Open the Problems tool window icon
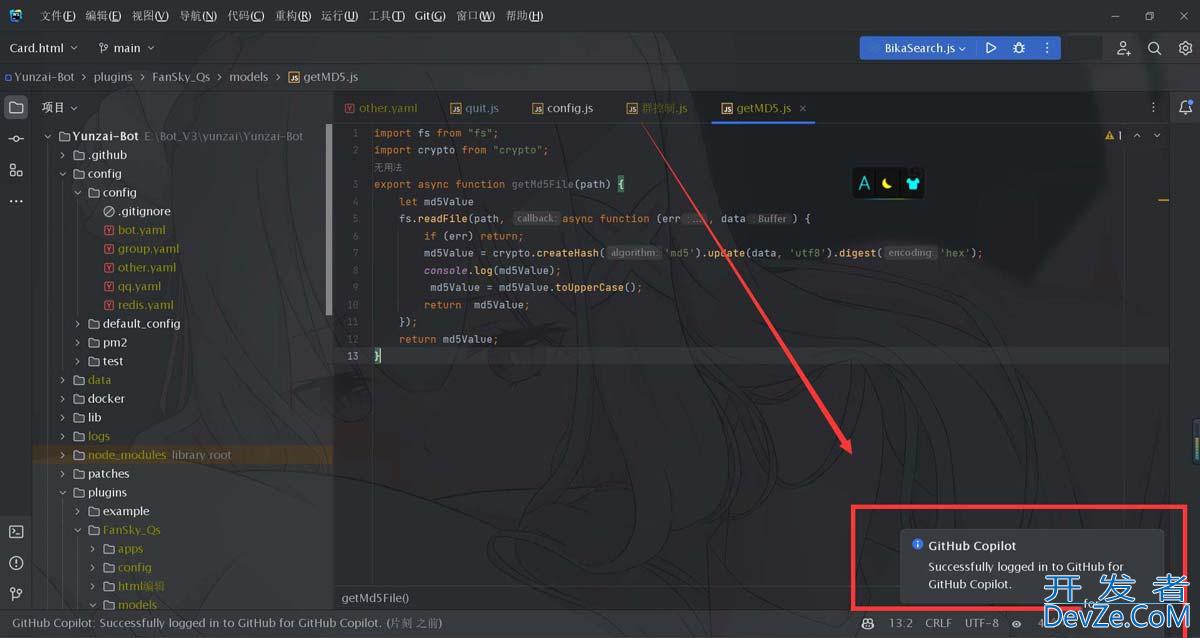1200x638 pixels. point(16,563)
